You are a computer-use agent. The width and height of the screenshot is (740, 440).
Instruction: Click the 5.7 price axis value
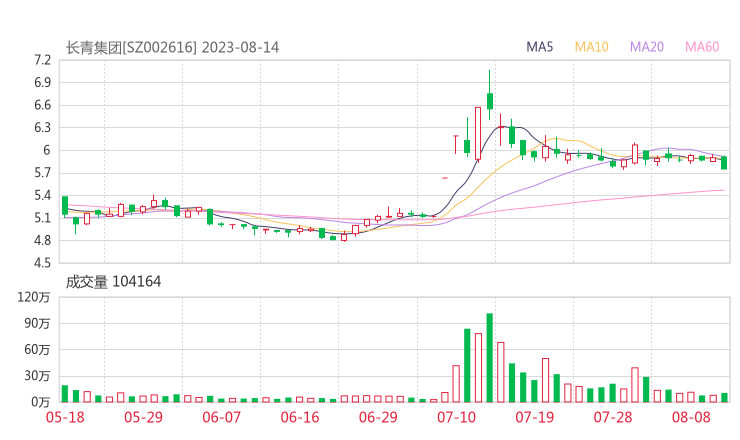pyautogui.click(x=42, y=173)
